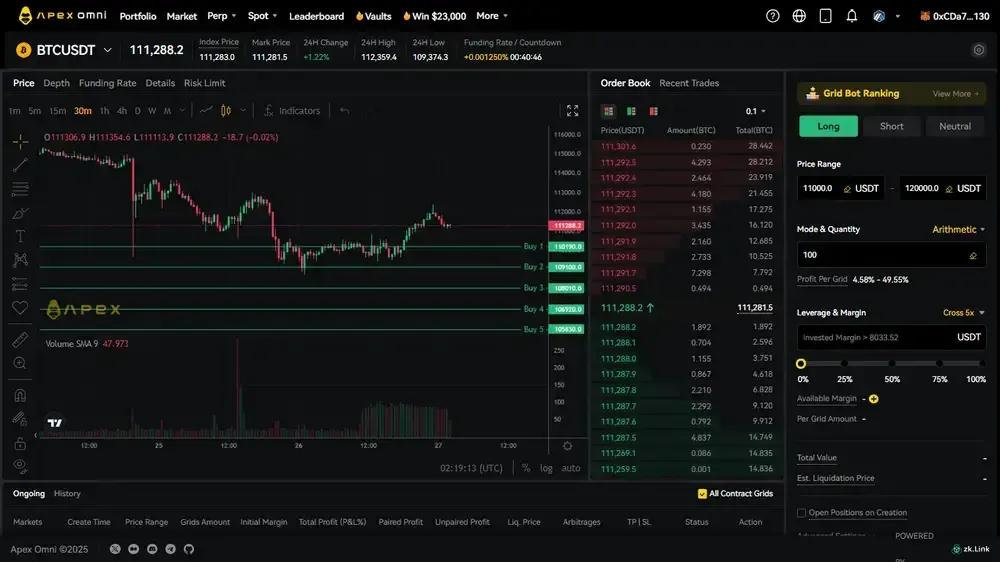Switch to Recent Trades tab
Image resolution: width=1000 pixels, height=562 pixels.
pos(689,83)
